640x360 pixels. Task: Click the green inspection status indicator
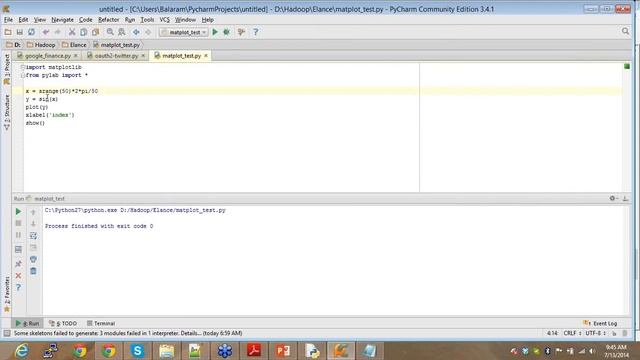pyautogui.click(x=627, y=66)
